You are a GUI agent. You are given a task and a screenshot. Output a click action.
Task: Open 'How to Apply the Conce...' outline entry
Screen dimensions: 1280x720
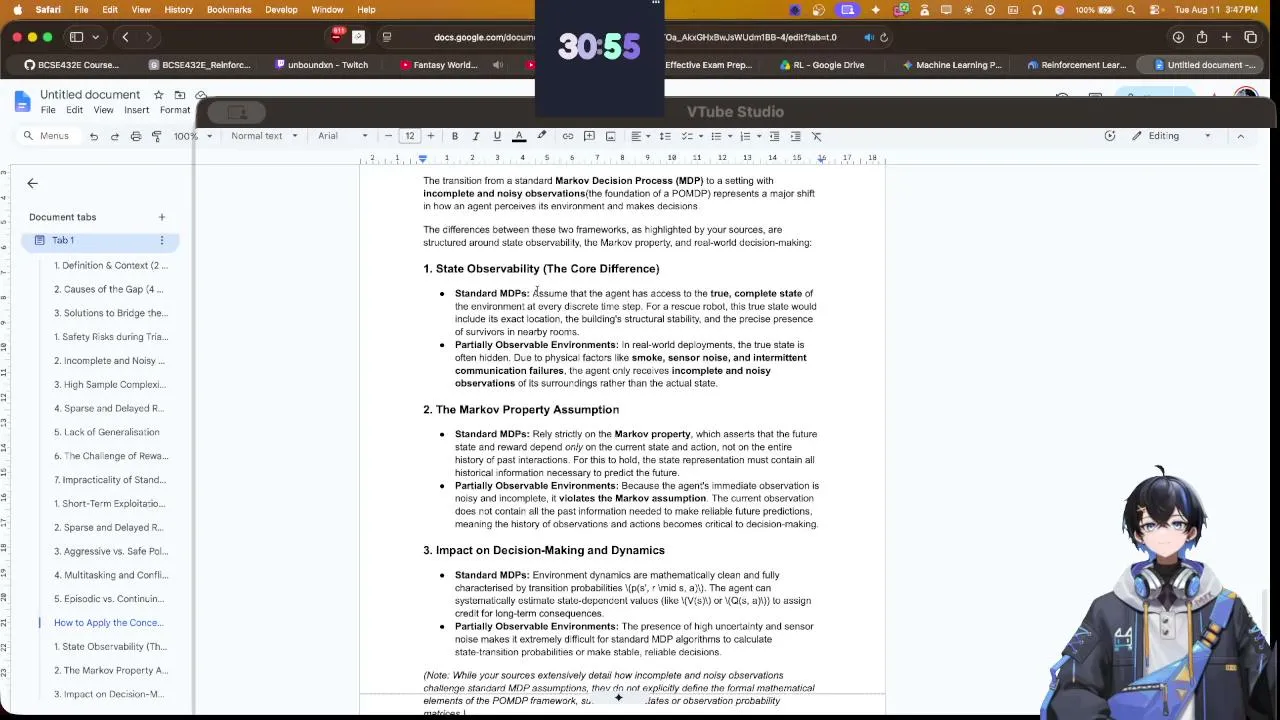[x=108, y=622]
